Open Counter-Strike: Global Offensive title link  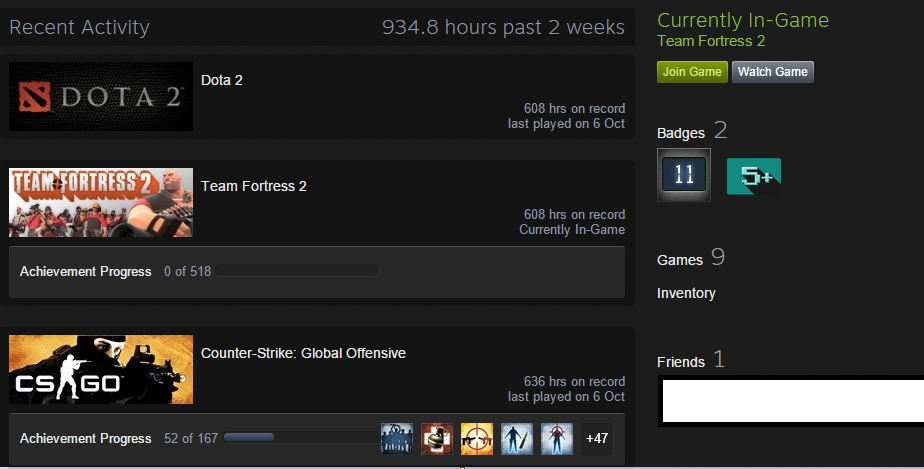[303, 353]
